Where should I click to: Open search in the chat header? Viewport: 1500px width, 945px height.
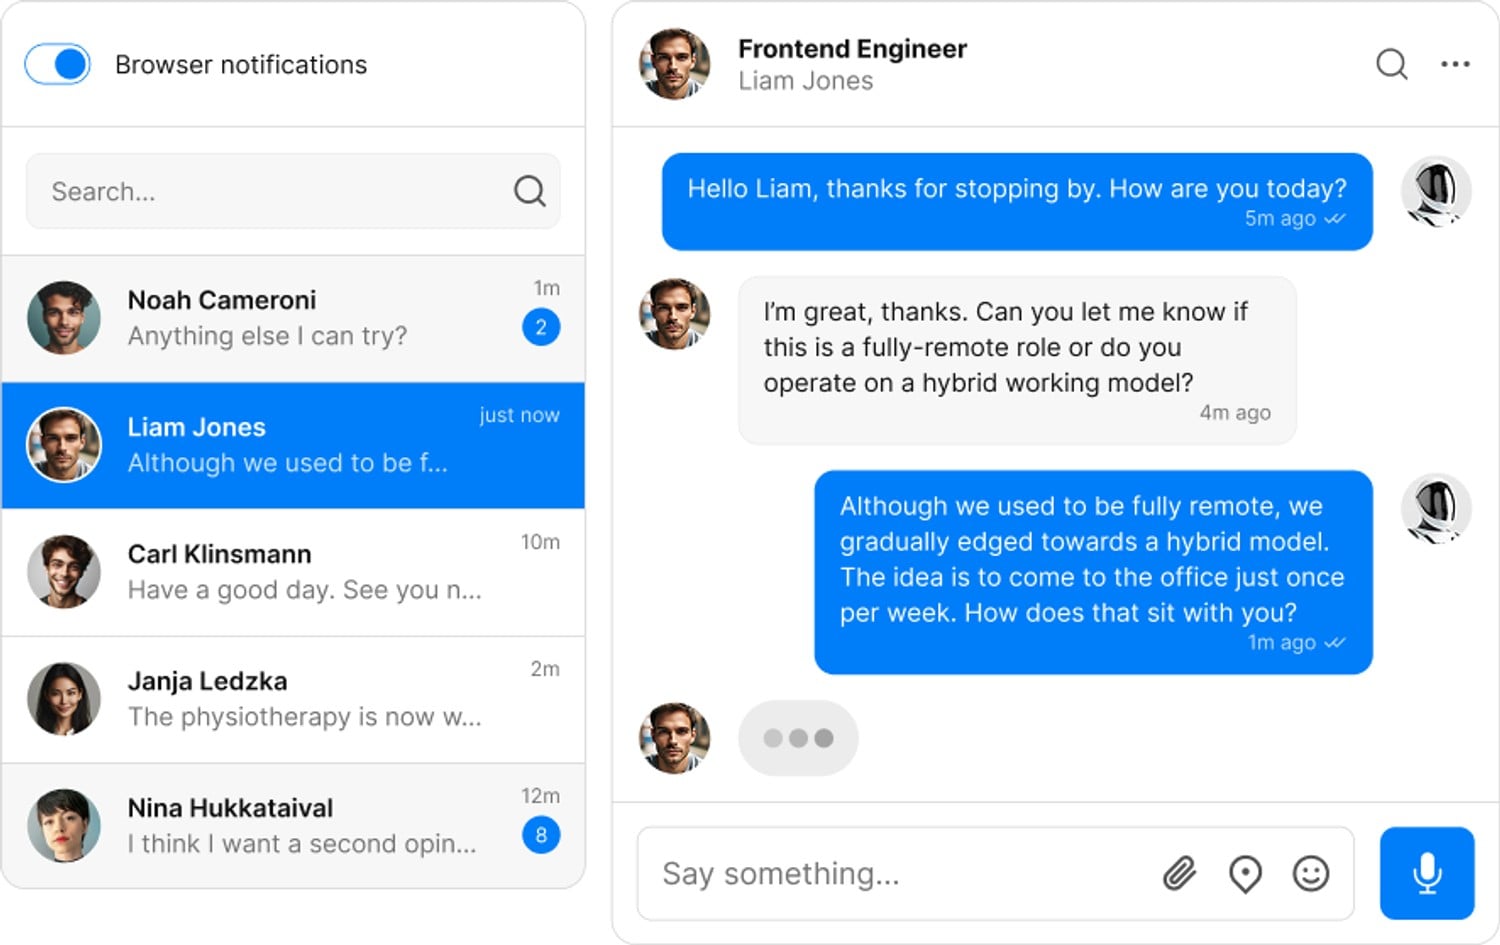click(1391, 64)
